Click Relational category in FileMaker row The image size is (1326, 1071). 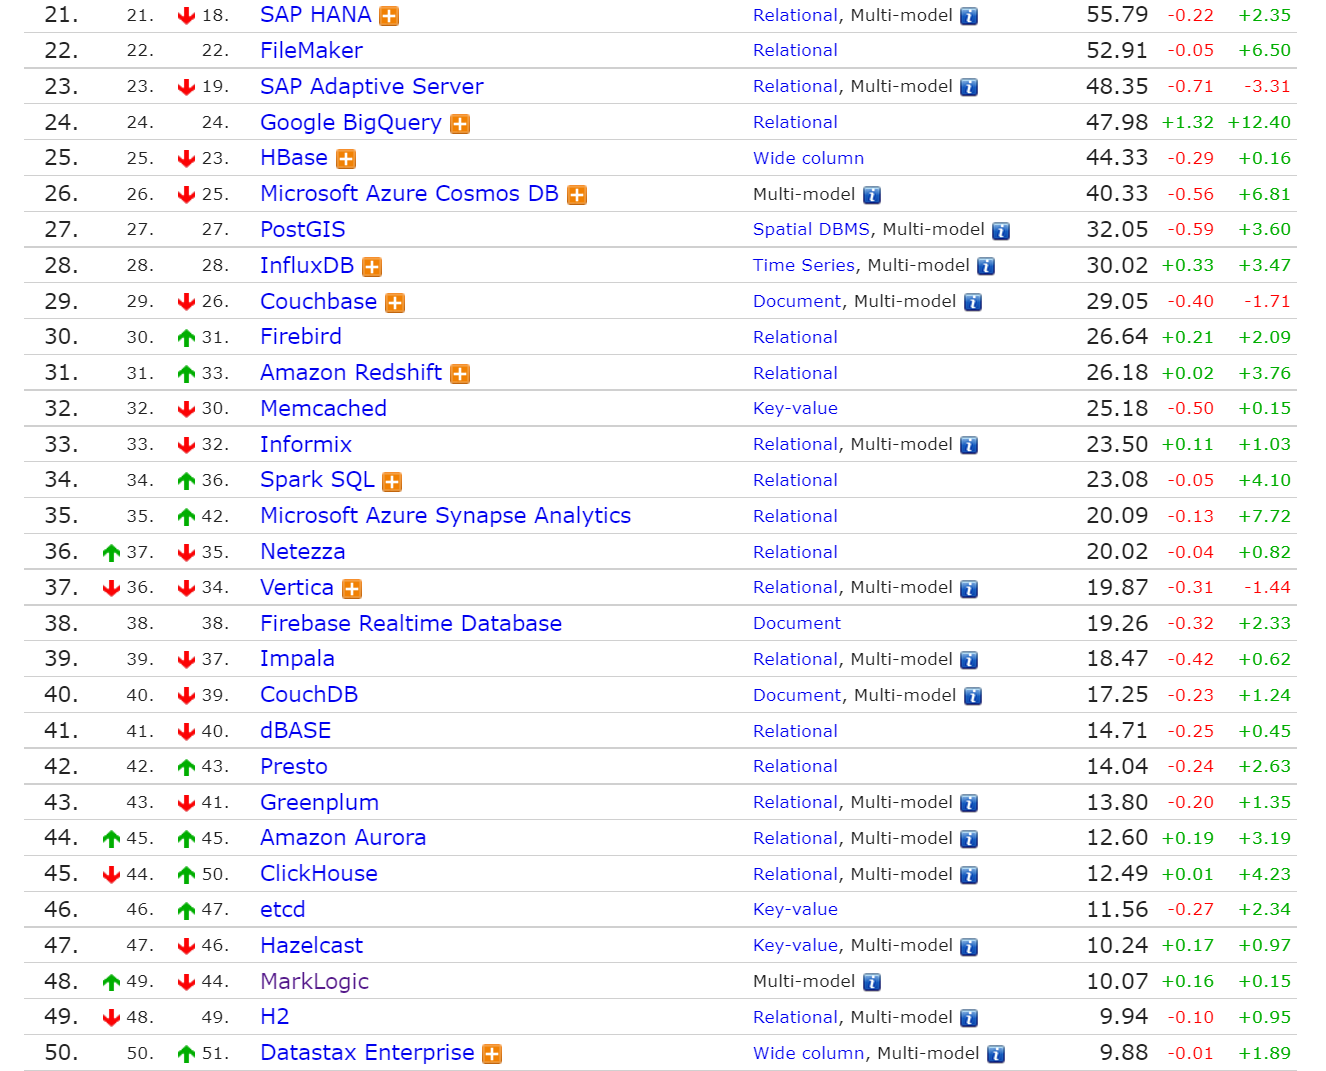795,51
